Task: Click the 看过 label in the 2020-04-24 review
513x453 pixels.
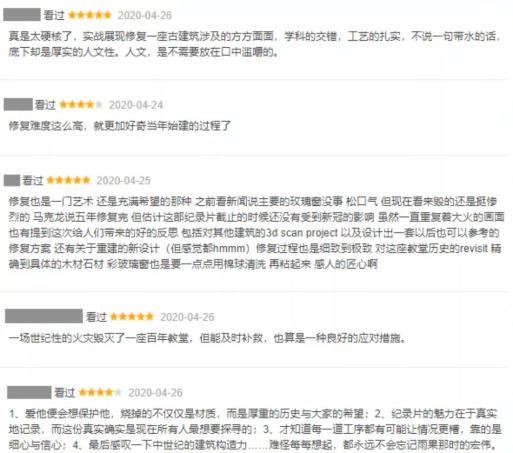Action: click(45, 105)
